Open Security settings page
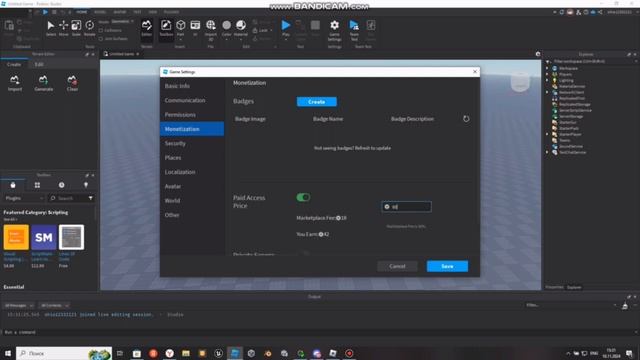 click(x=192, y=143)
